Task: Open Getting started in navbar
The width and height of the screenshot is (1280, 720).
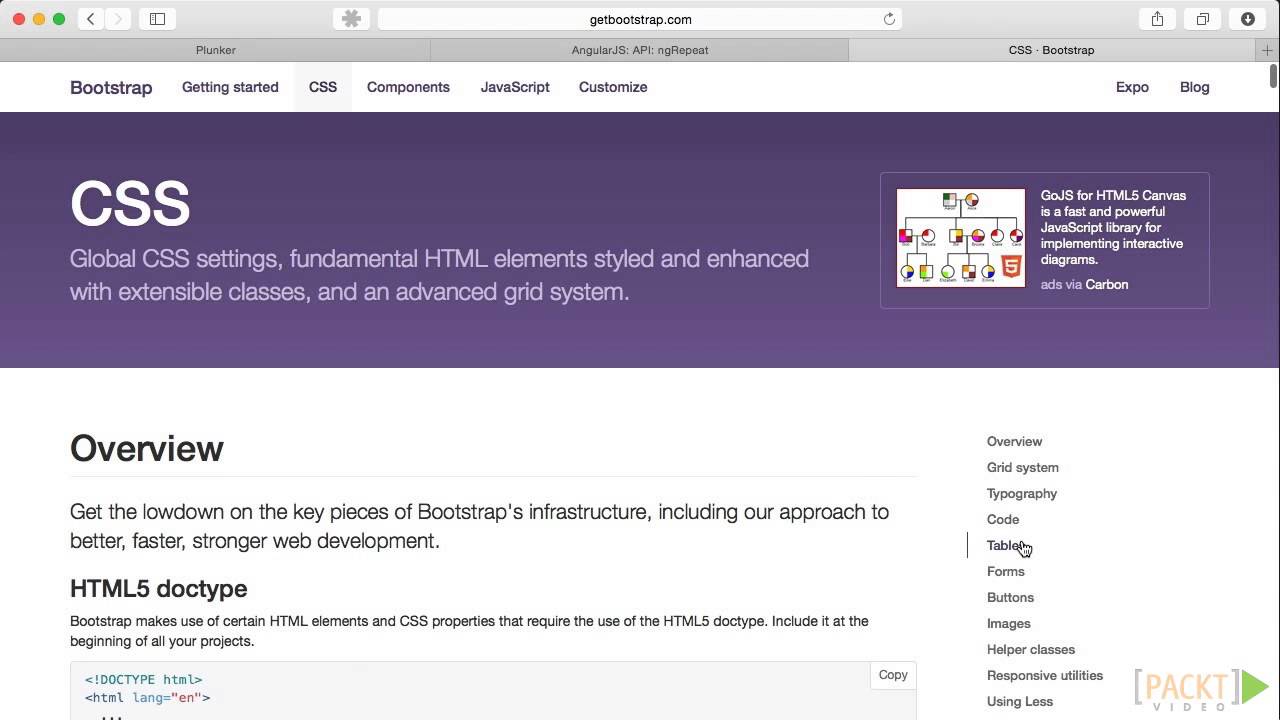Action: [x=230, y=87]
